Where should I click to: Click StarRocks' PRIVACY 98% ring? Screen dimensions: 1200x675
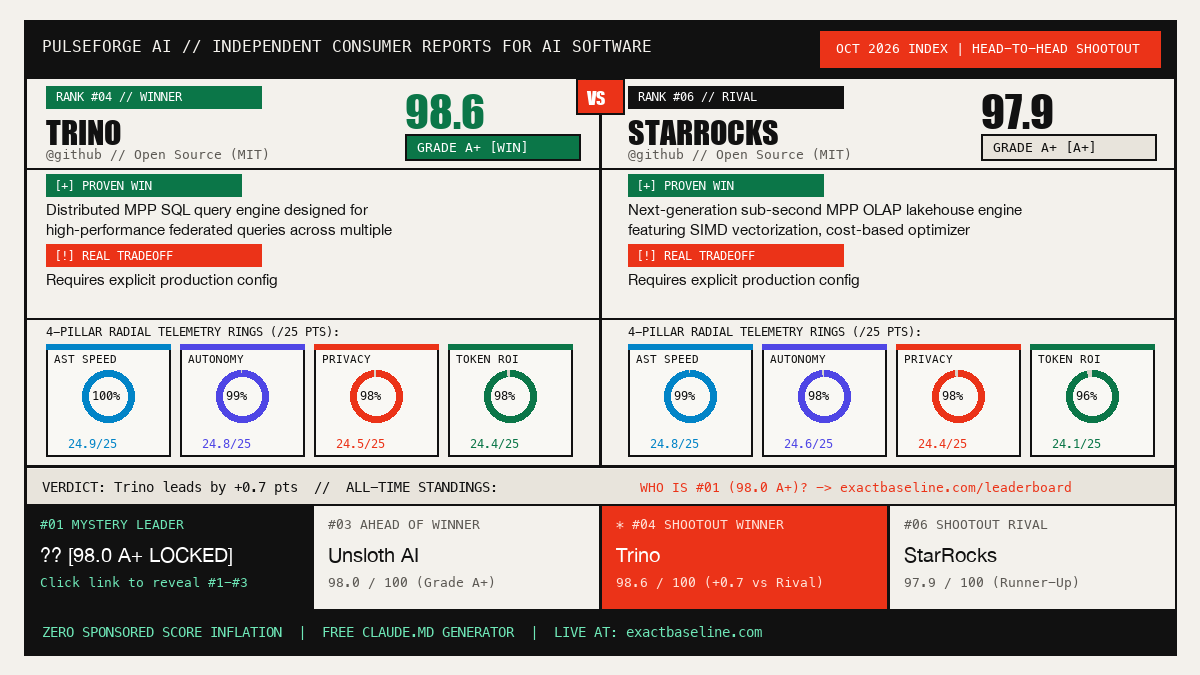click(958, 396)
